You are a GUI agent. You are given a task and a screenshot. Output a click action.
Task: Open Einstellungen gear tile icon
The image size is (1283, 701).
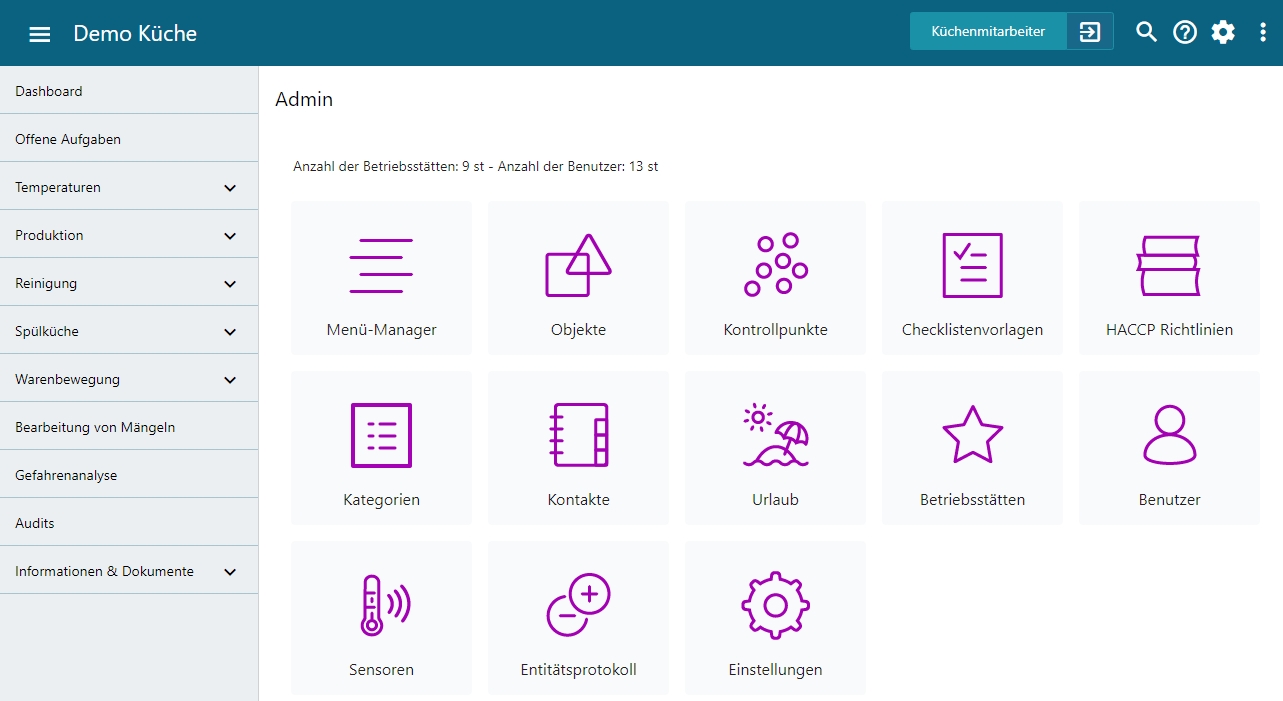pyautogui.click(x=775, y=605)
